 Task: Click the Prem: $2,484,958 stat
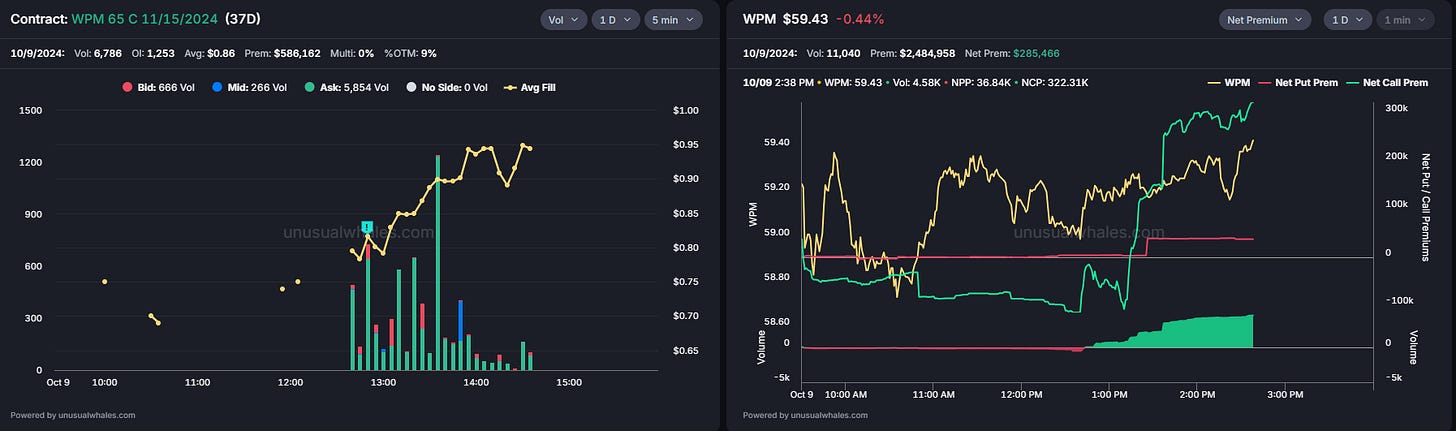[913, 53]
